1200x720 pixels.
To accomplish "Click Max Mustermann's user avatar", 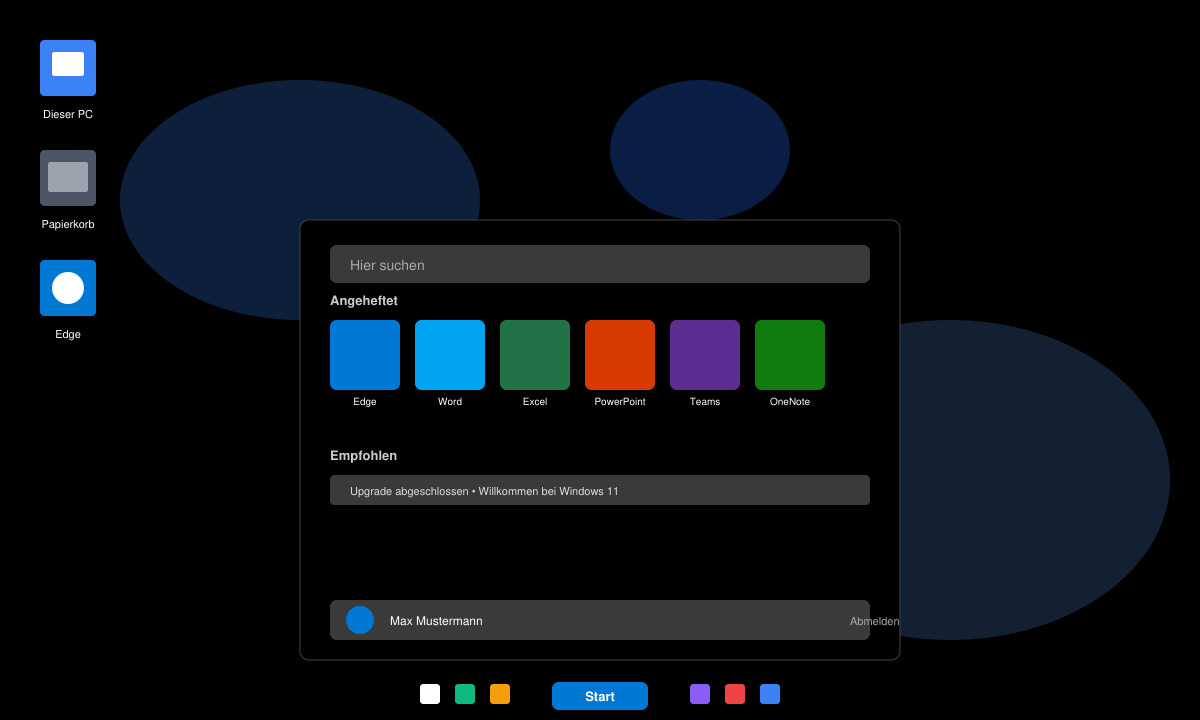I will point(360,620).
